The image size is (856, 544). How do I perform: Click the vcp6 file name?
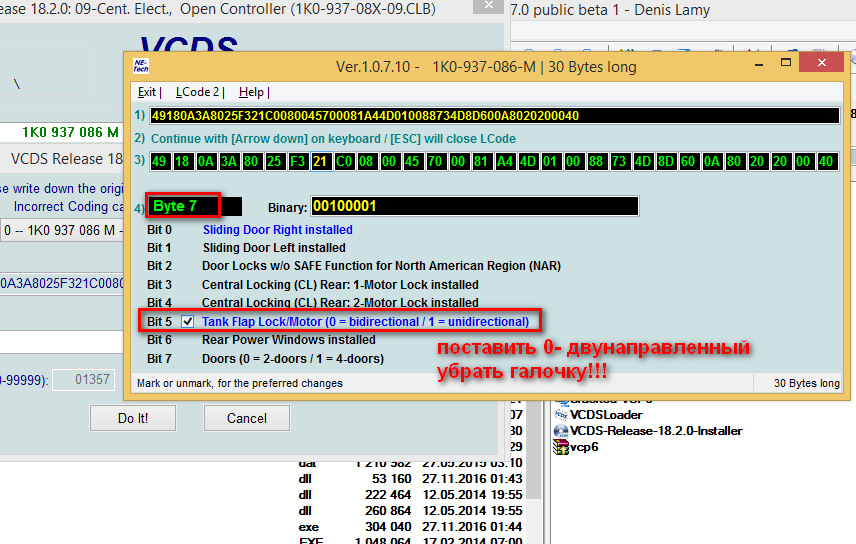[584, 447]
